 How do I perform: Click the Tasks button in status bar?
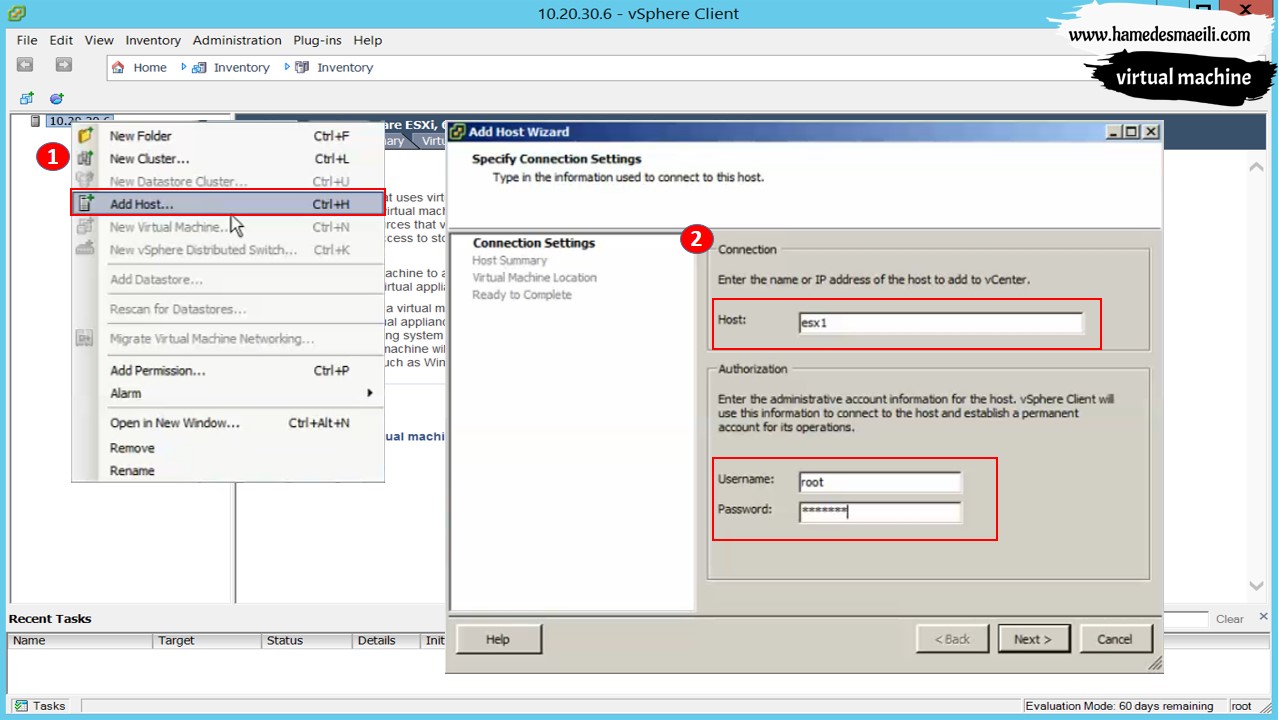click(x=41, y=705)
